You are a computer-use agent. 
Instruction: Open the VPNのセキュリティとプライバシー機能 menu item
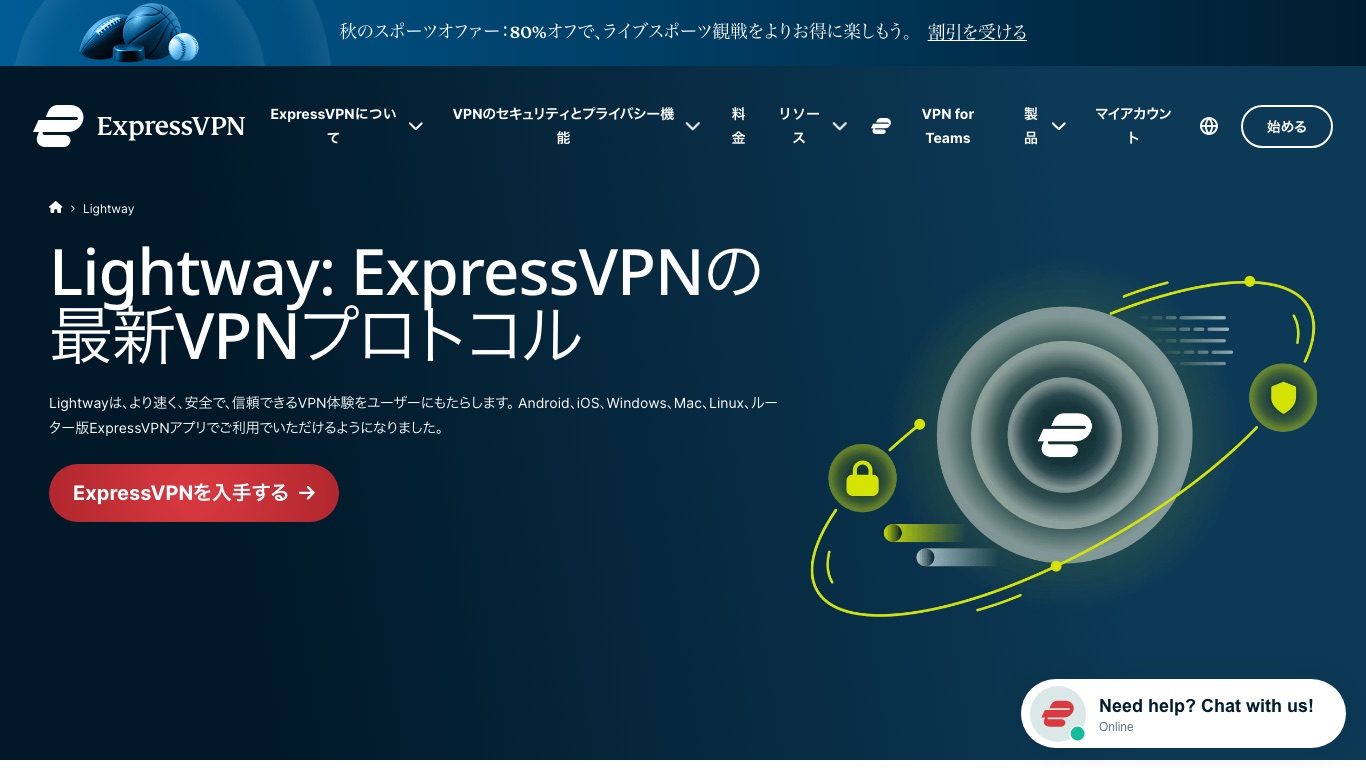pos(563,126)
